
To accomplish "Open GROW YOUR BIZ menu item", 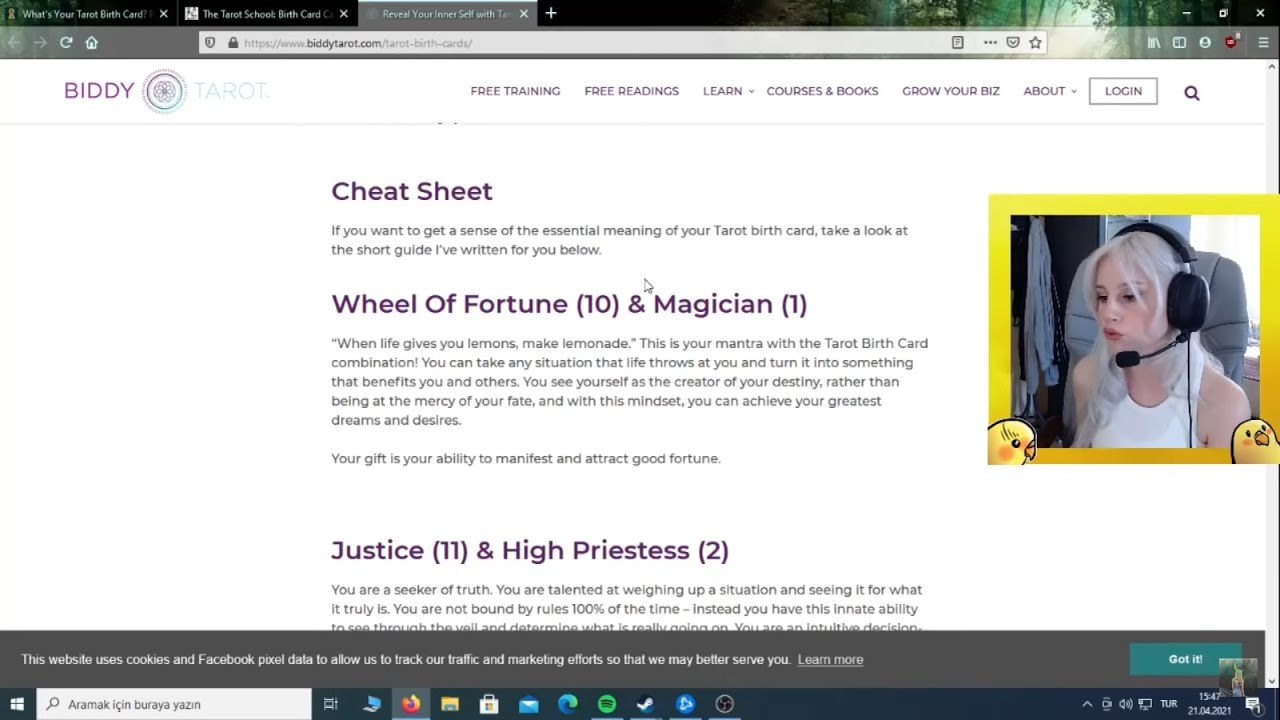I will 950,91.
